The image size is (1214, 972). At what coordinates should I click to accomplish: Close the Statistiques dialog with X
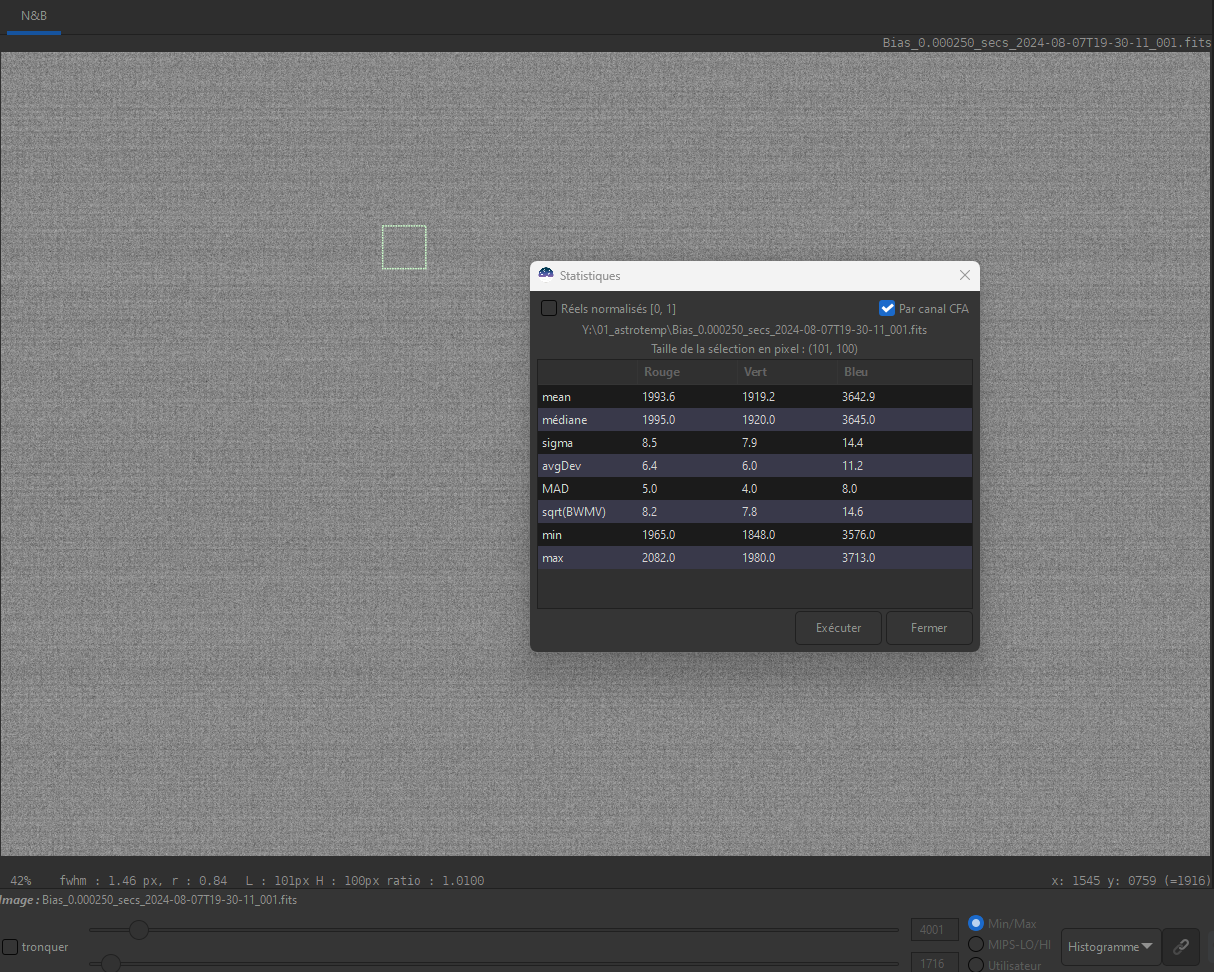coord(965,275)
